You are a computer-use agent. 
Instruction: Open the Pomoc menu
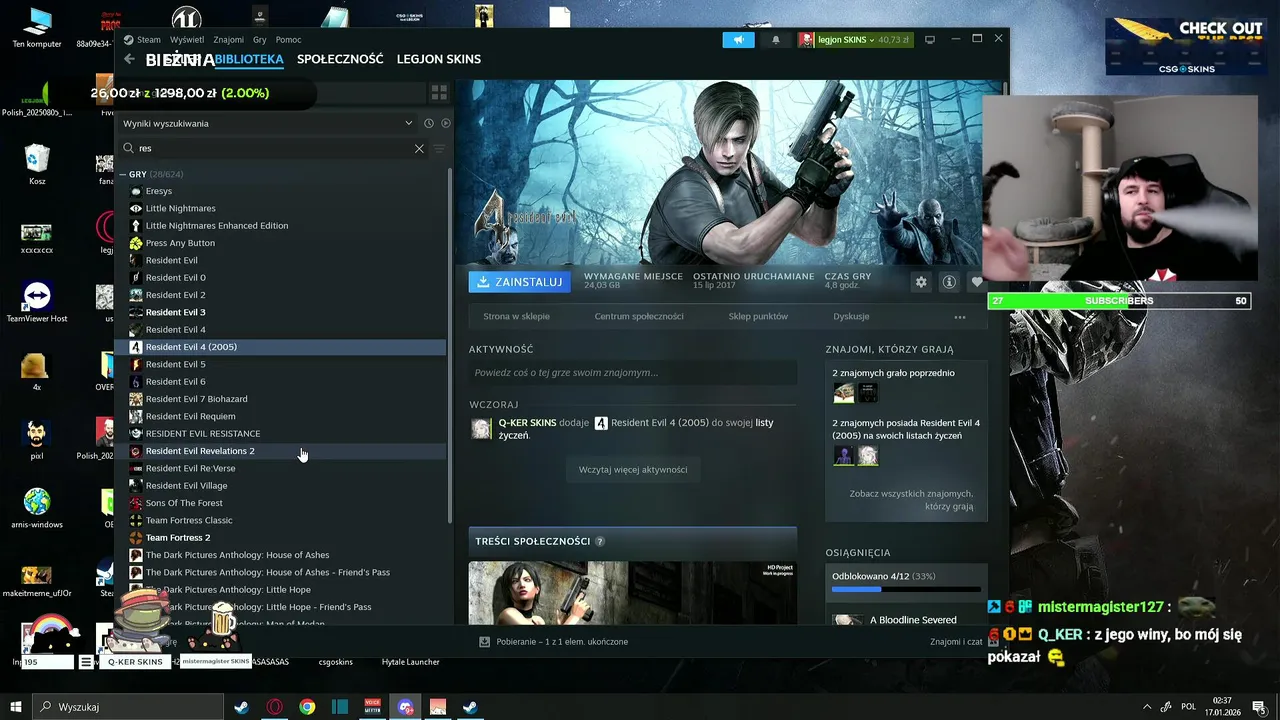click(x=288, y=40)
